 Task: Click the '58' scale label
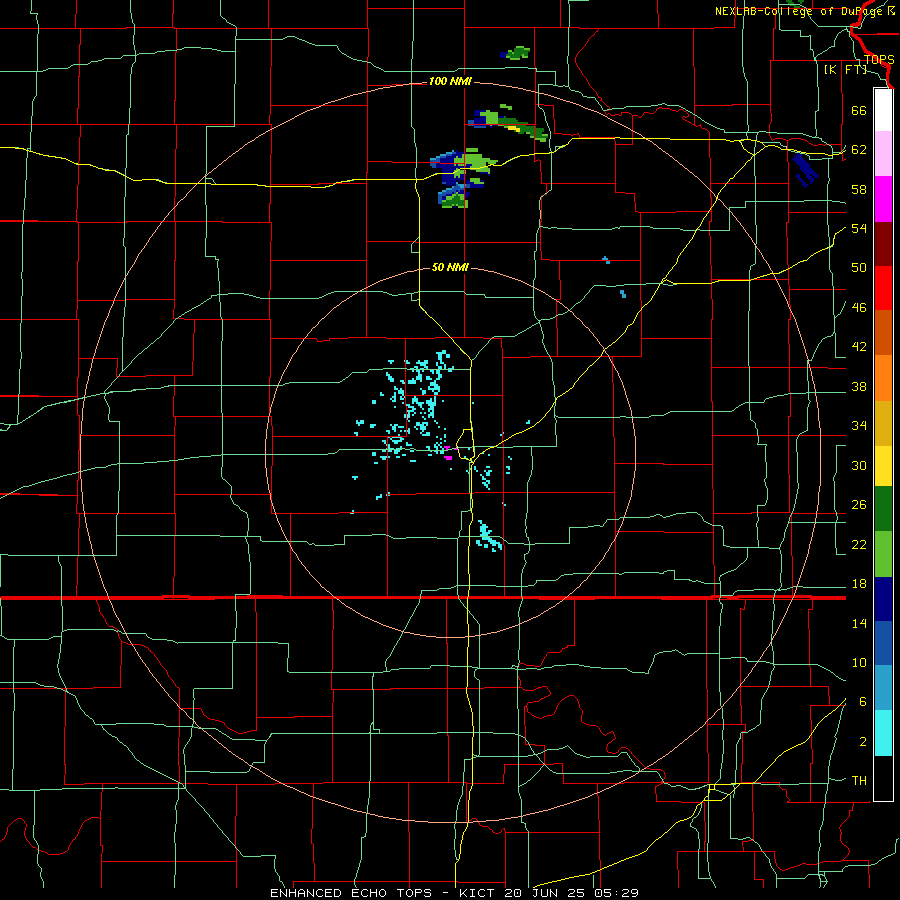859,189
